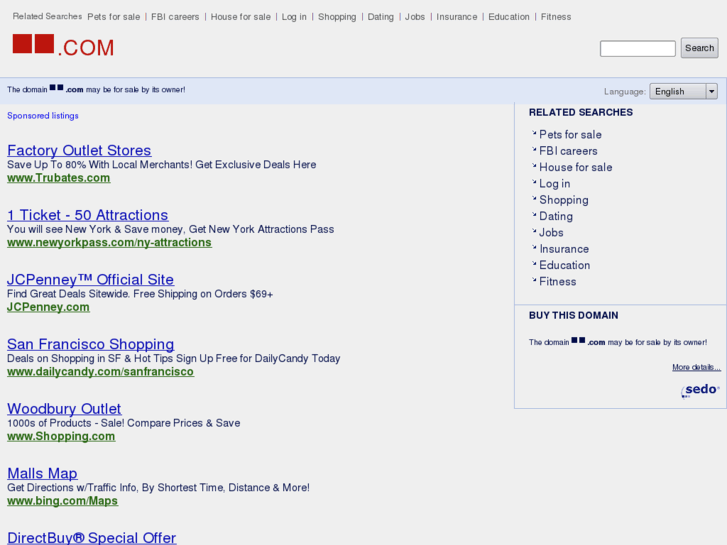The width and height of the screenshot is (727, 545).
Task: Open San Francisco Shopping listing
Action: [90, 344]
